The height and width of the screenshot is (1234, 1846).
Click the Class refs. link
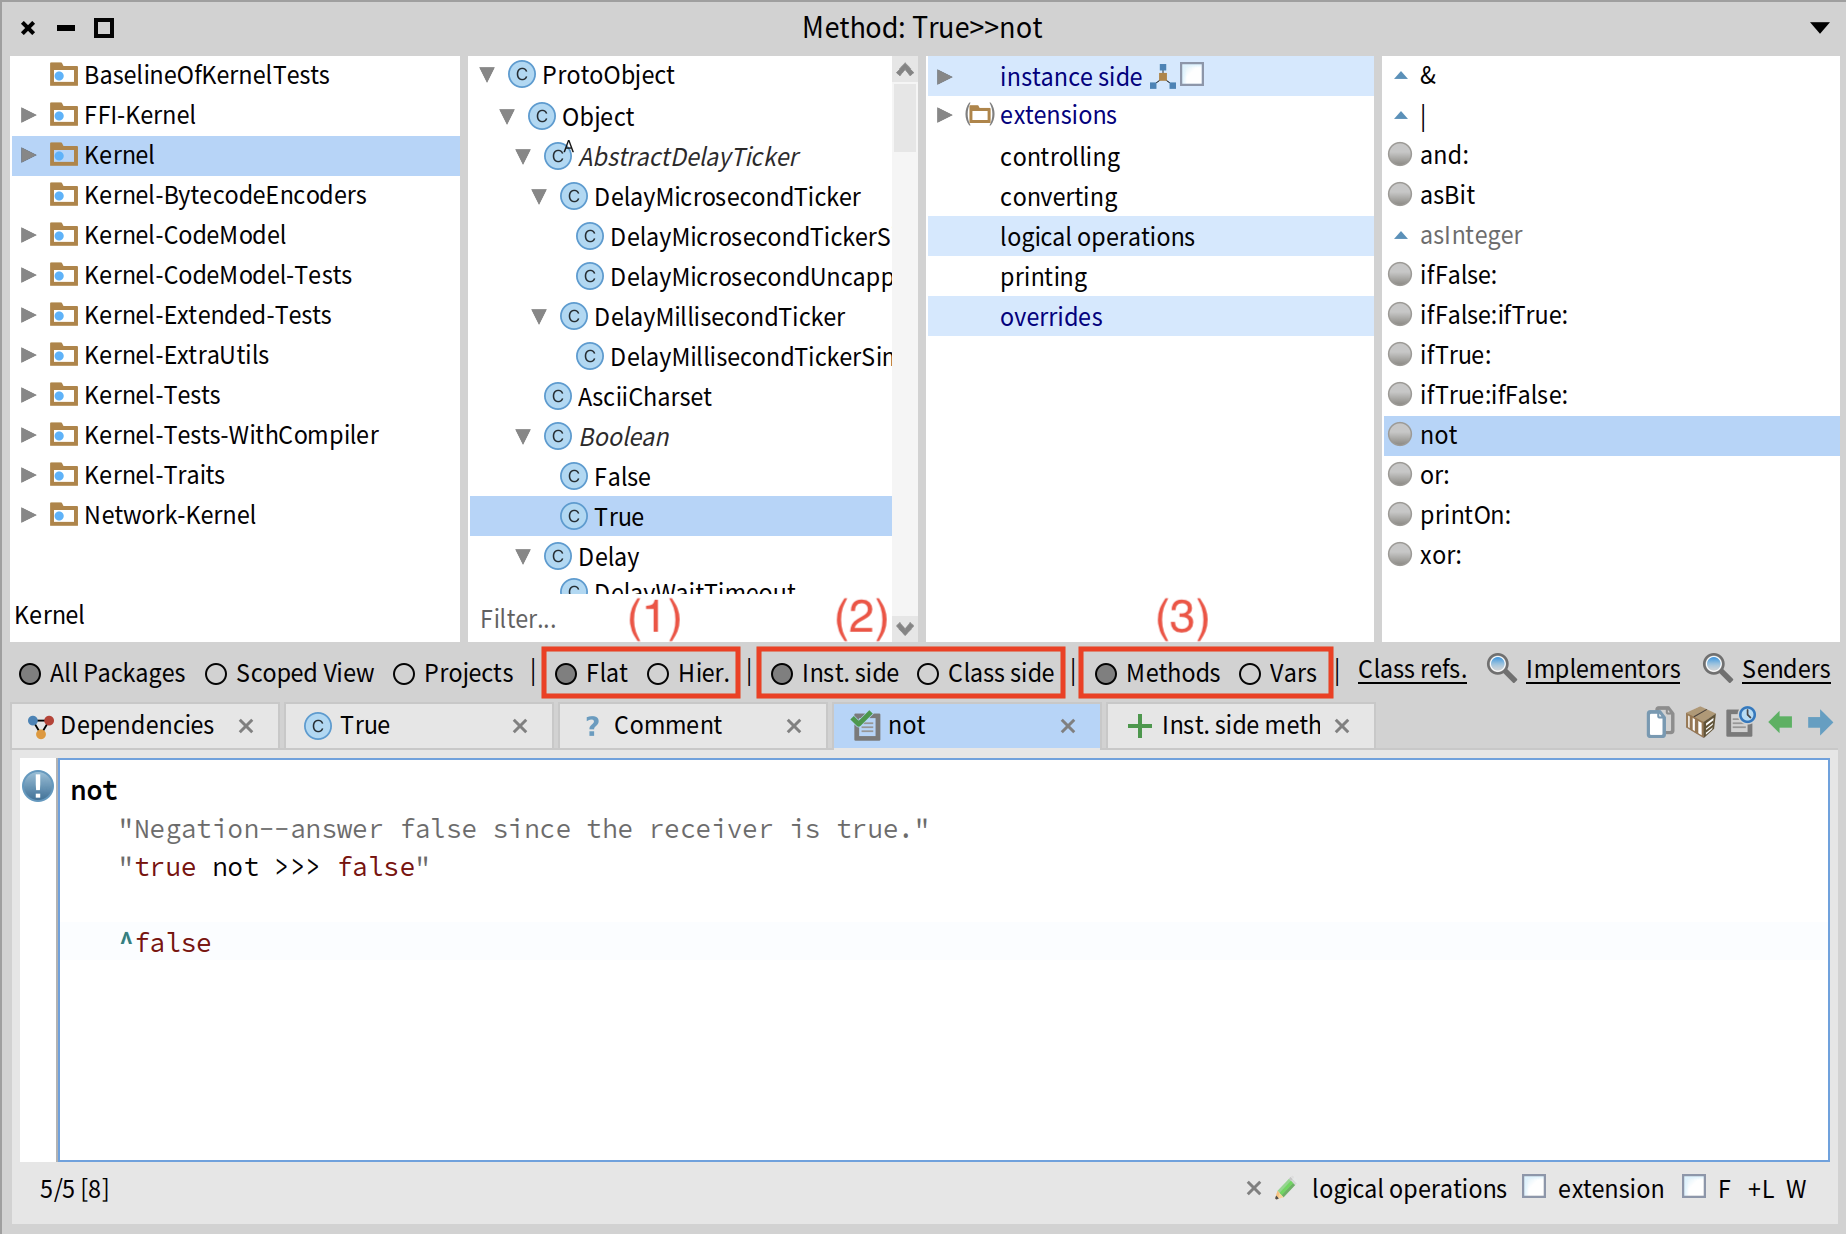(1411, 670)
